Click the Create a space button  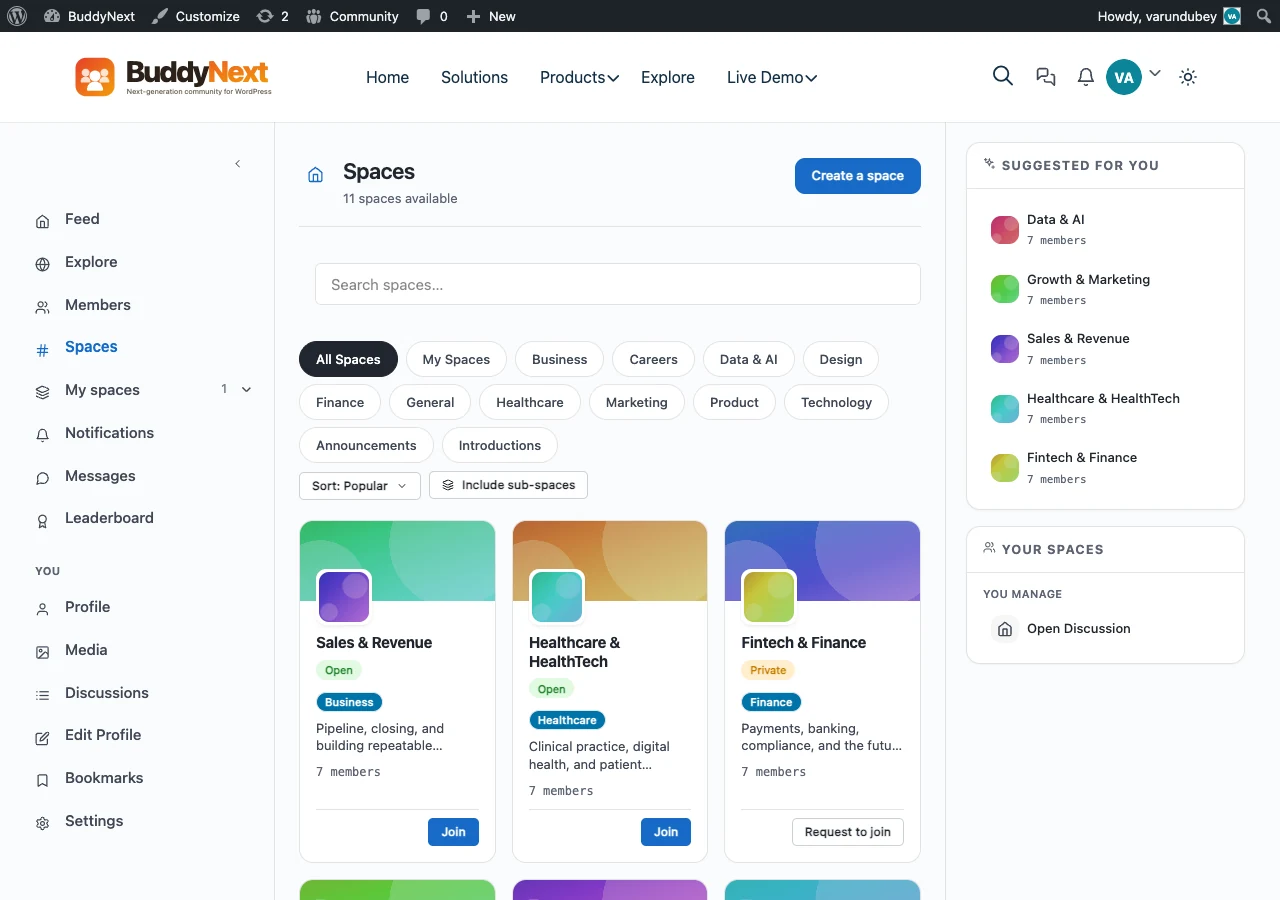(858, 176)
